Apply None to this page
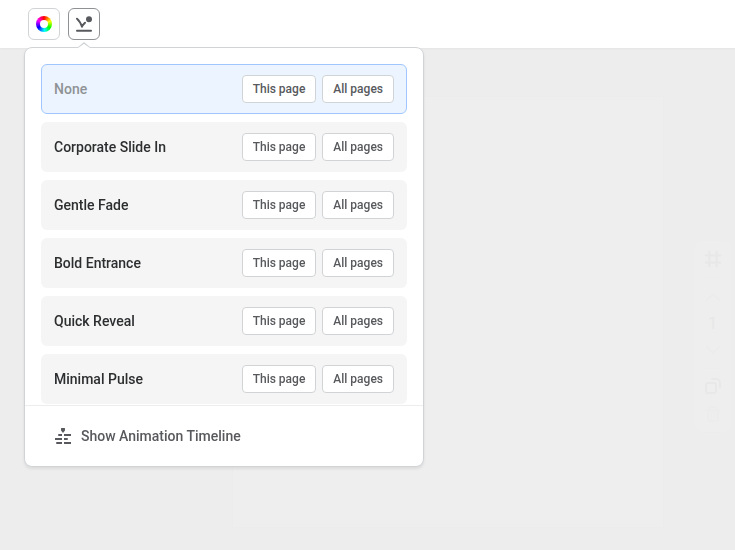The height and width of the screenshot is (550, 735). point(279,89)
